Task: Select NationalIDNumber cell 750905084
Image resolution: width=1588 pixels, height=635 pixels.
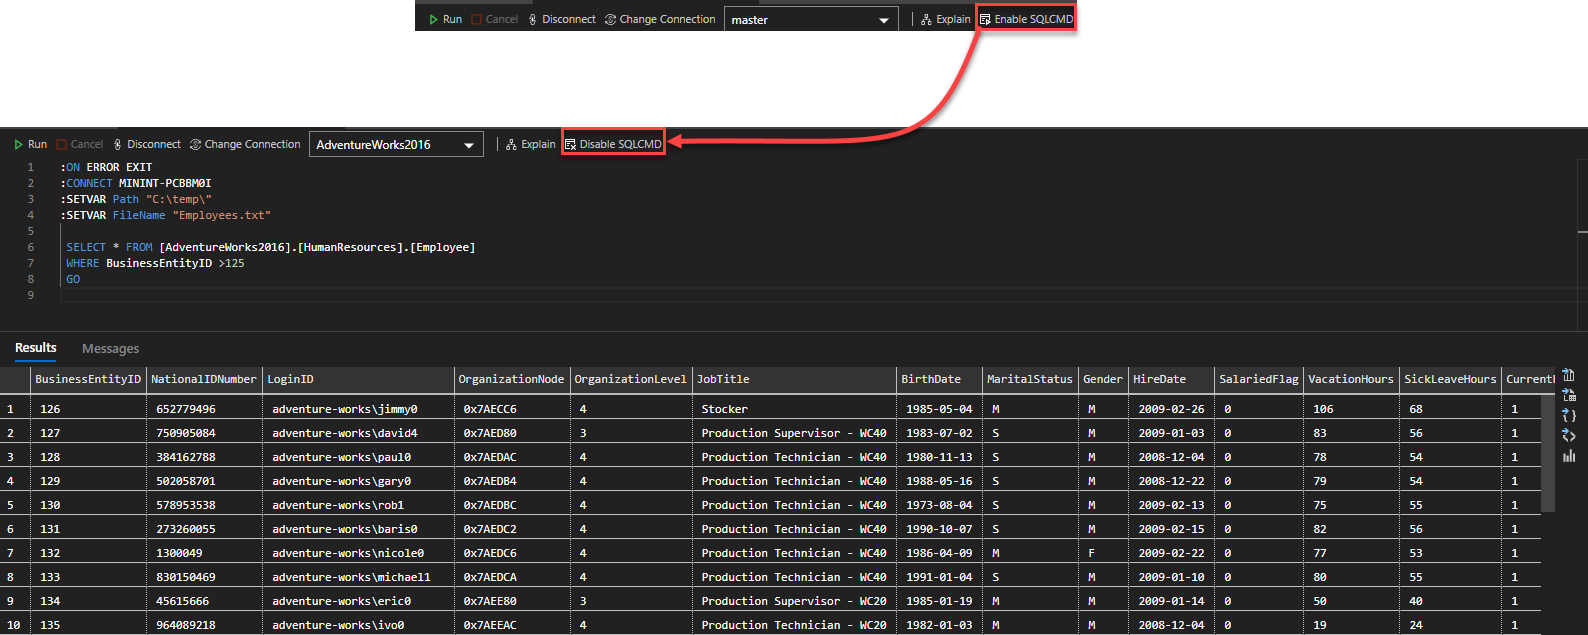Action: coord(204,433)
